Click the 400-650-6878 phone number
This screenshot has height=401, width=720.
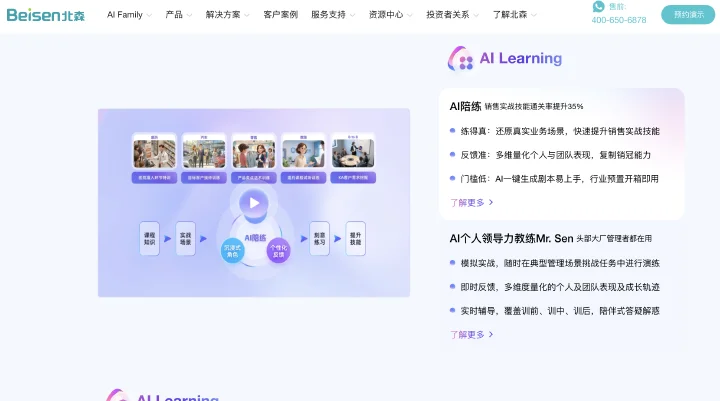(619, 20)
